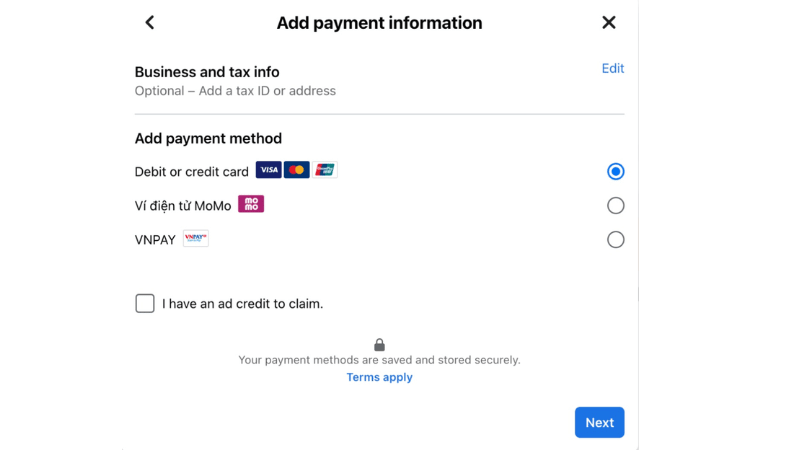Select the Debit or credit card radio button
The width and height of the screenshot is (800, 450).
615,171
